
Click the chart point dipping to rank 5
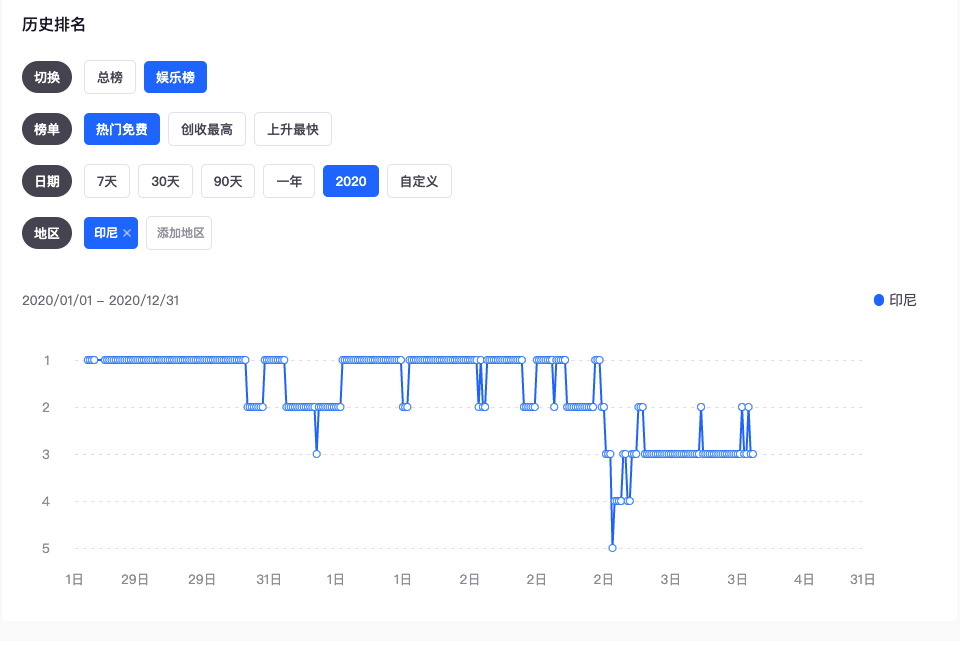612,547
